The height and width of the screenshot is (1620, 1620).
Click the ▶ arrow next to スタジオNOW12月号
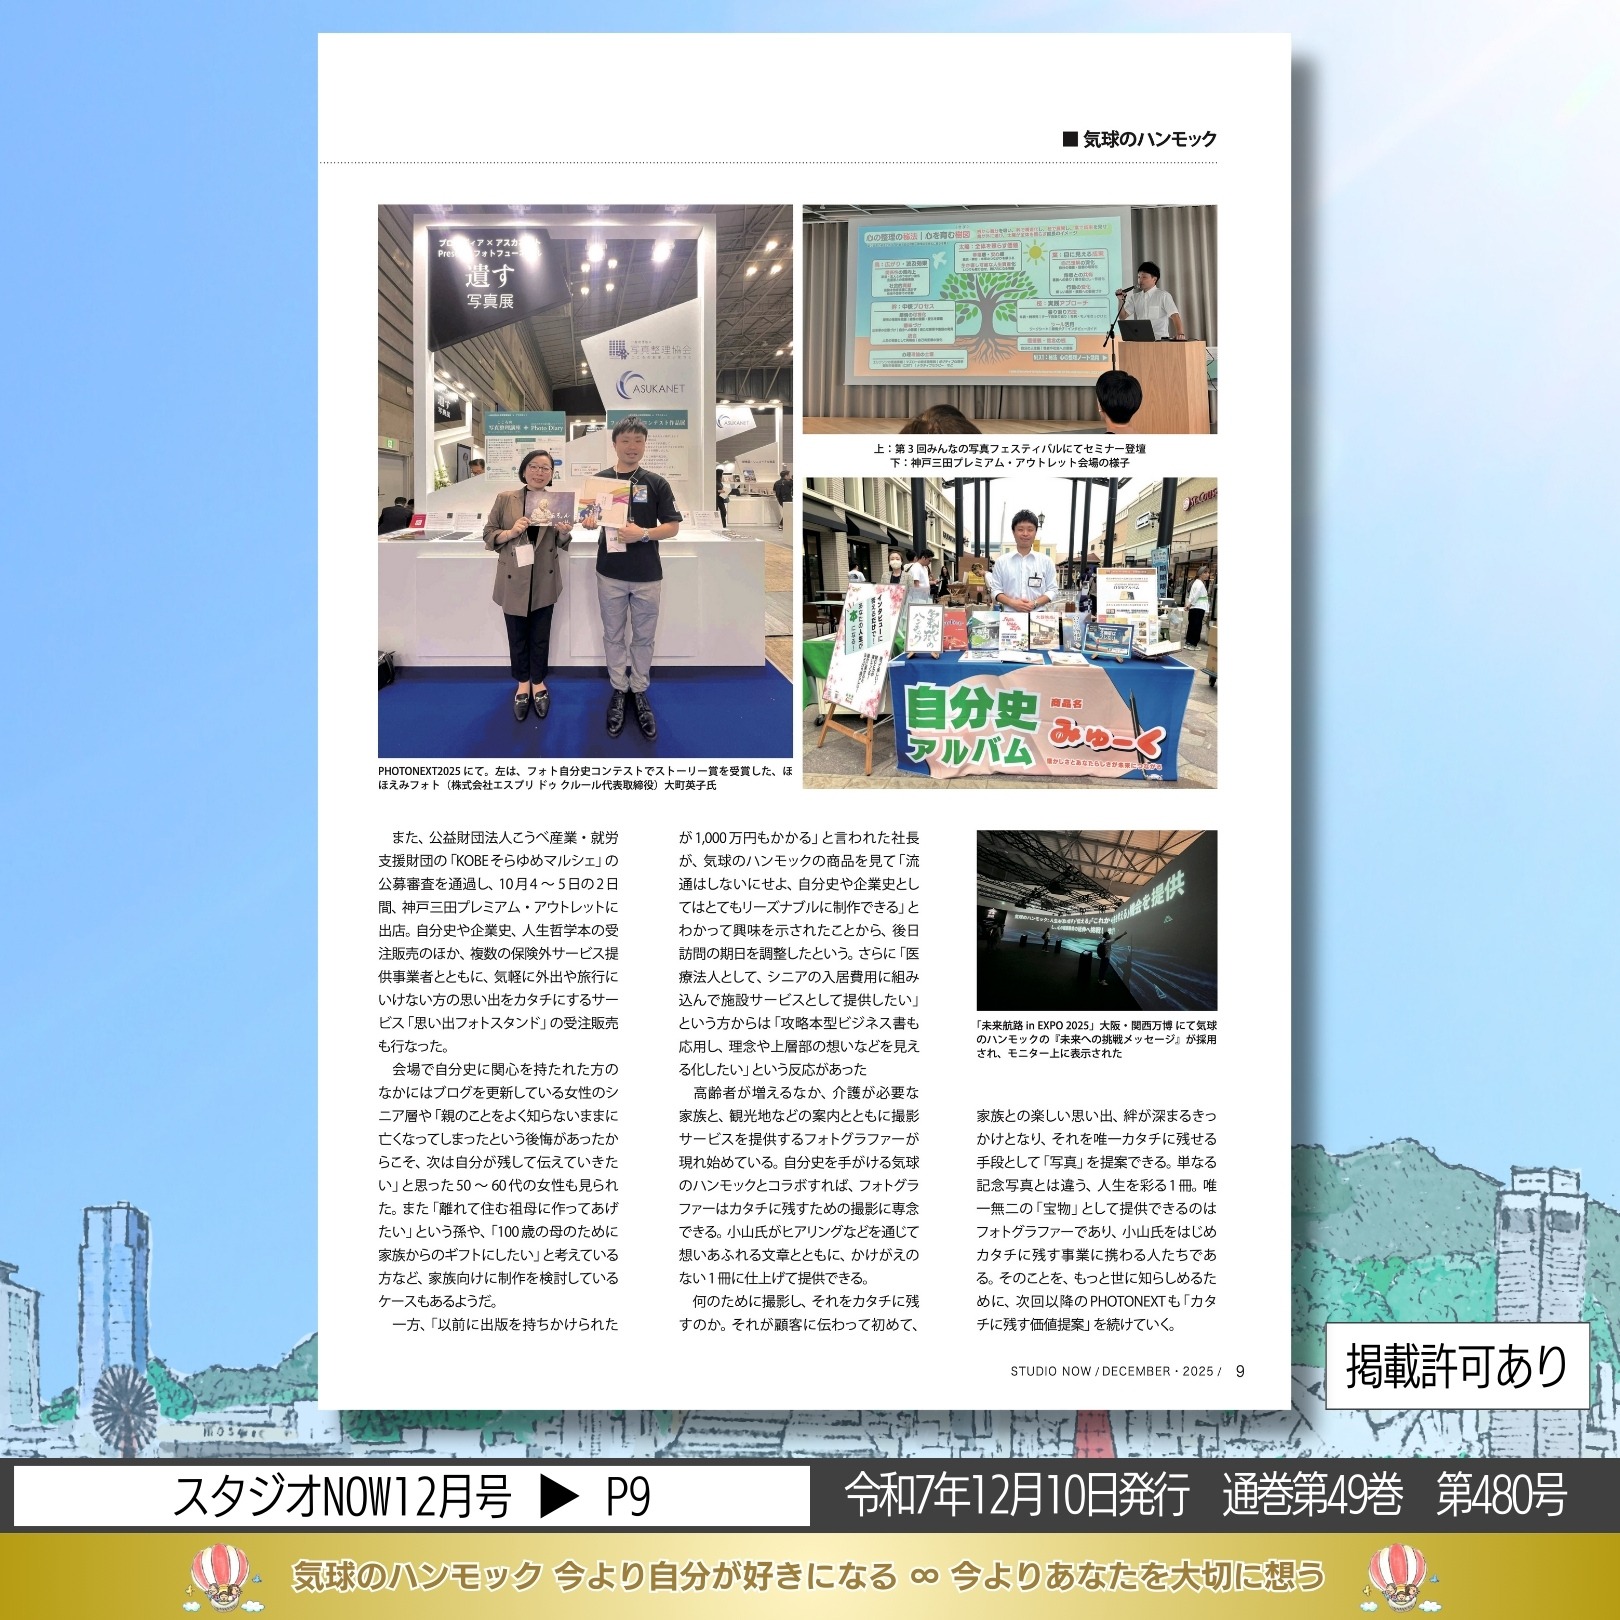tap(559, 1497)
